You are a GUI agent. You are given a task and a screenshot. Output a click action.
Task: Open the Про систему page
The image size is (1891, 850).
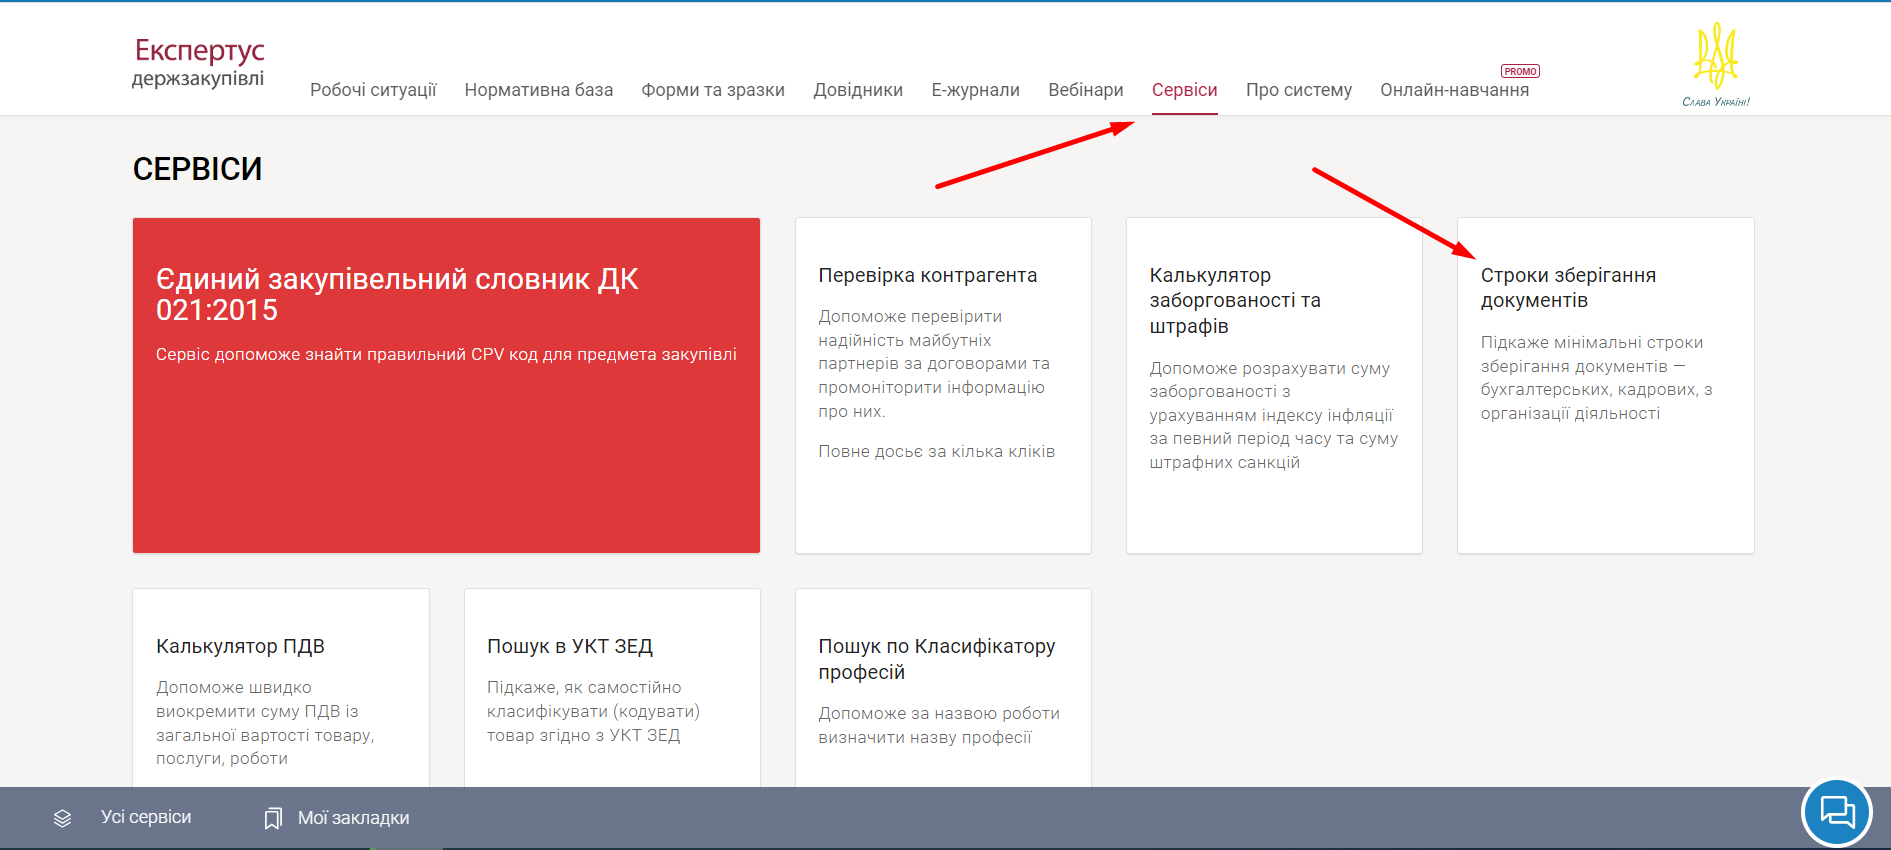tap(1298, 90)
